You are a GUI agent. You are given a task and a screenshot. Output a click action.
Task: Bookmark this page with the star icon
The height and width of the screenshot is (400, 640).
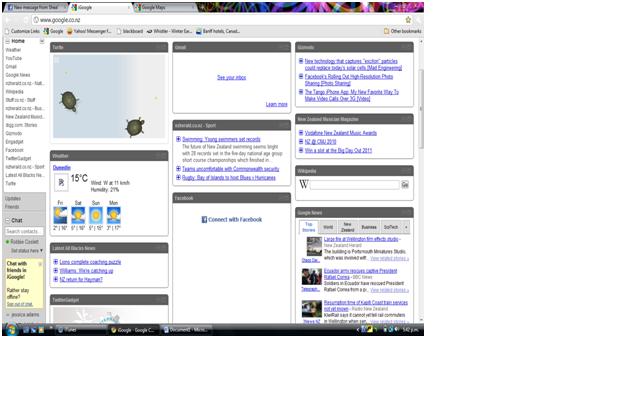(408, 20)
